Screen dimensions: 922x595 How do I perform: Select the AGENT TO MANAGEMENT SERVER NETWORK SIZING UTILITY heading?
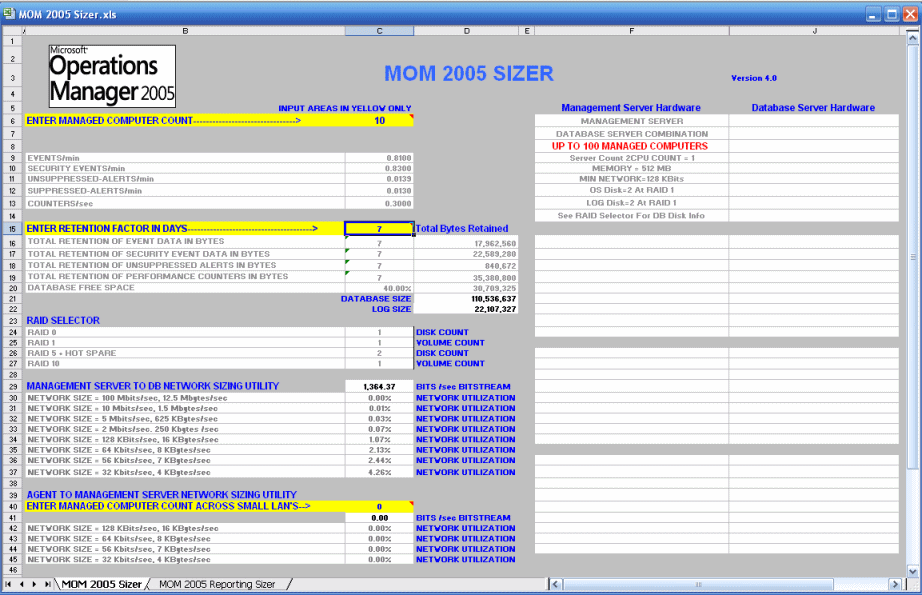click(x=162, y=495)
